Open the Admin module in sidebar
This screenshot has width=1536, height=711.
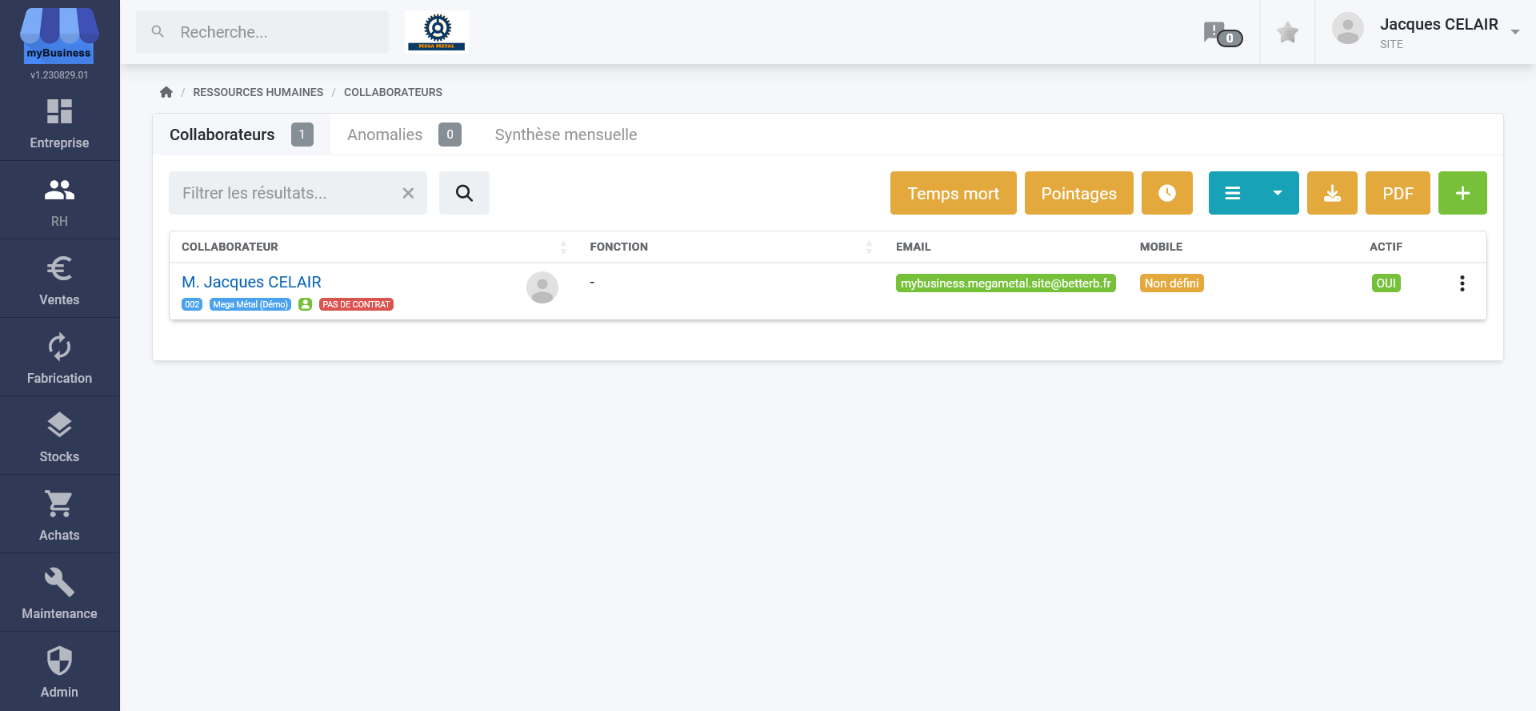click(x=59, y=672)
